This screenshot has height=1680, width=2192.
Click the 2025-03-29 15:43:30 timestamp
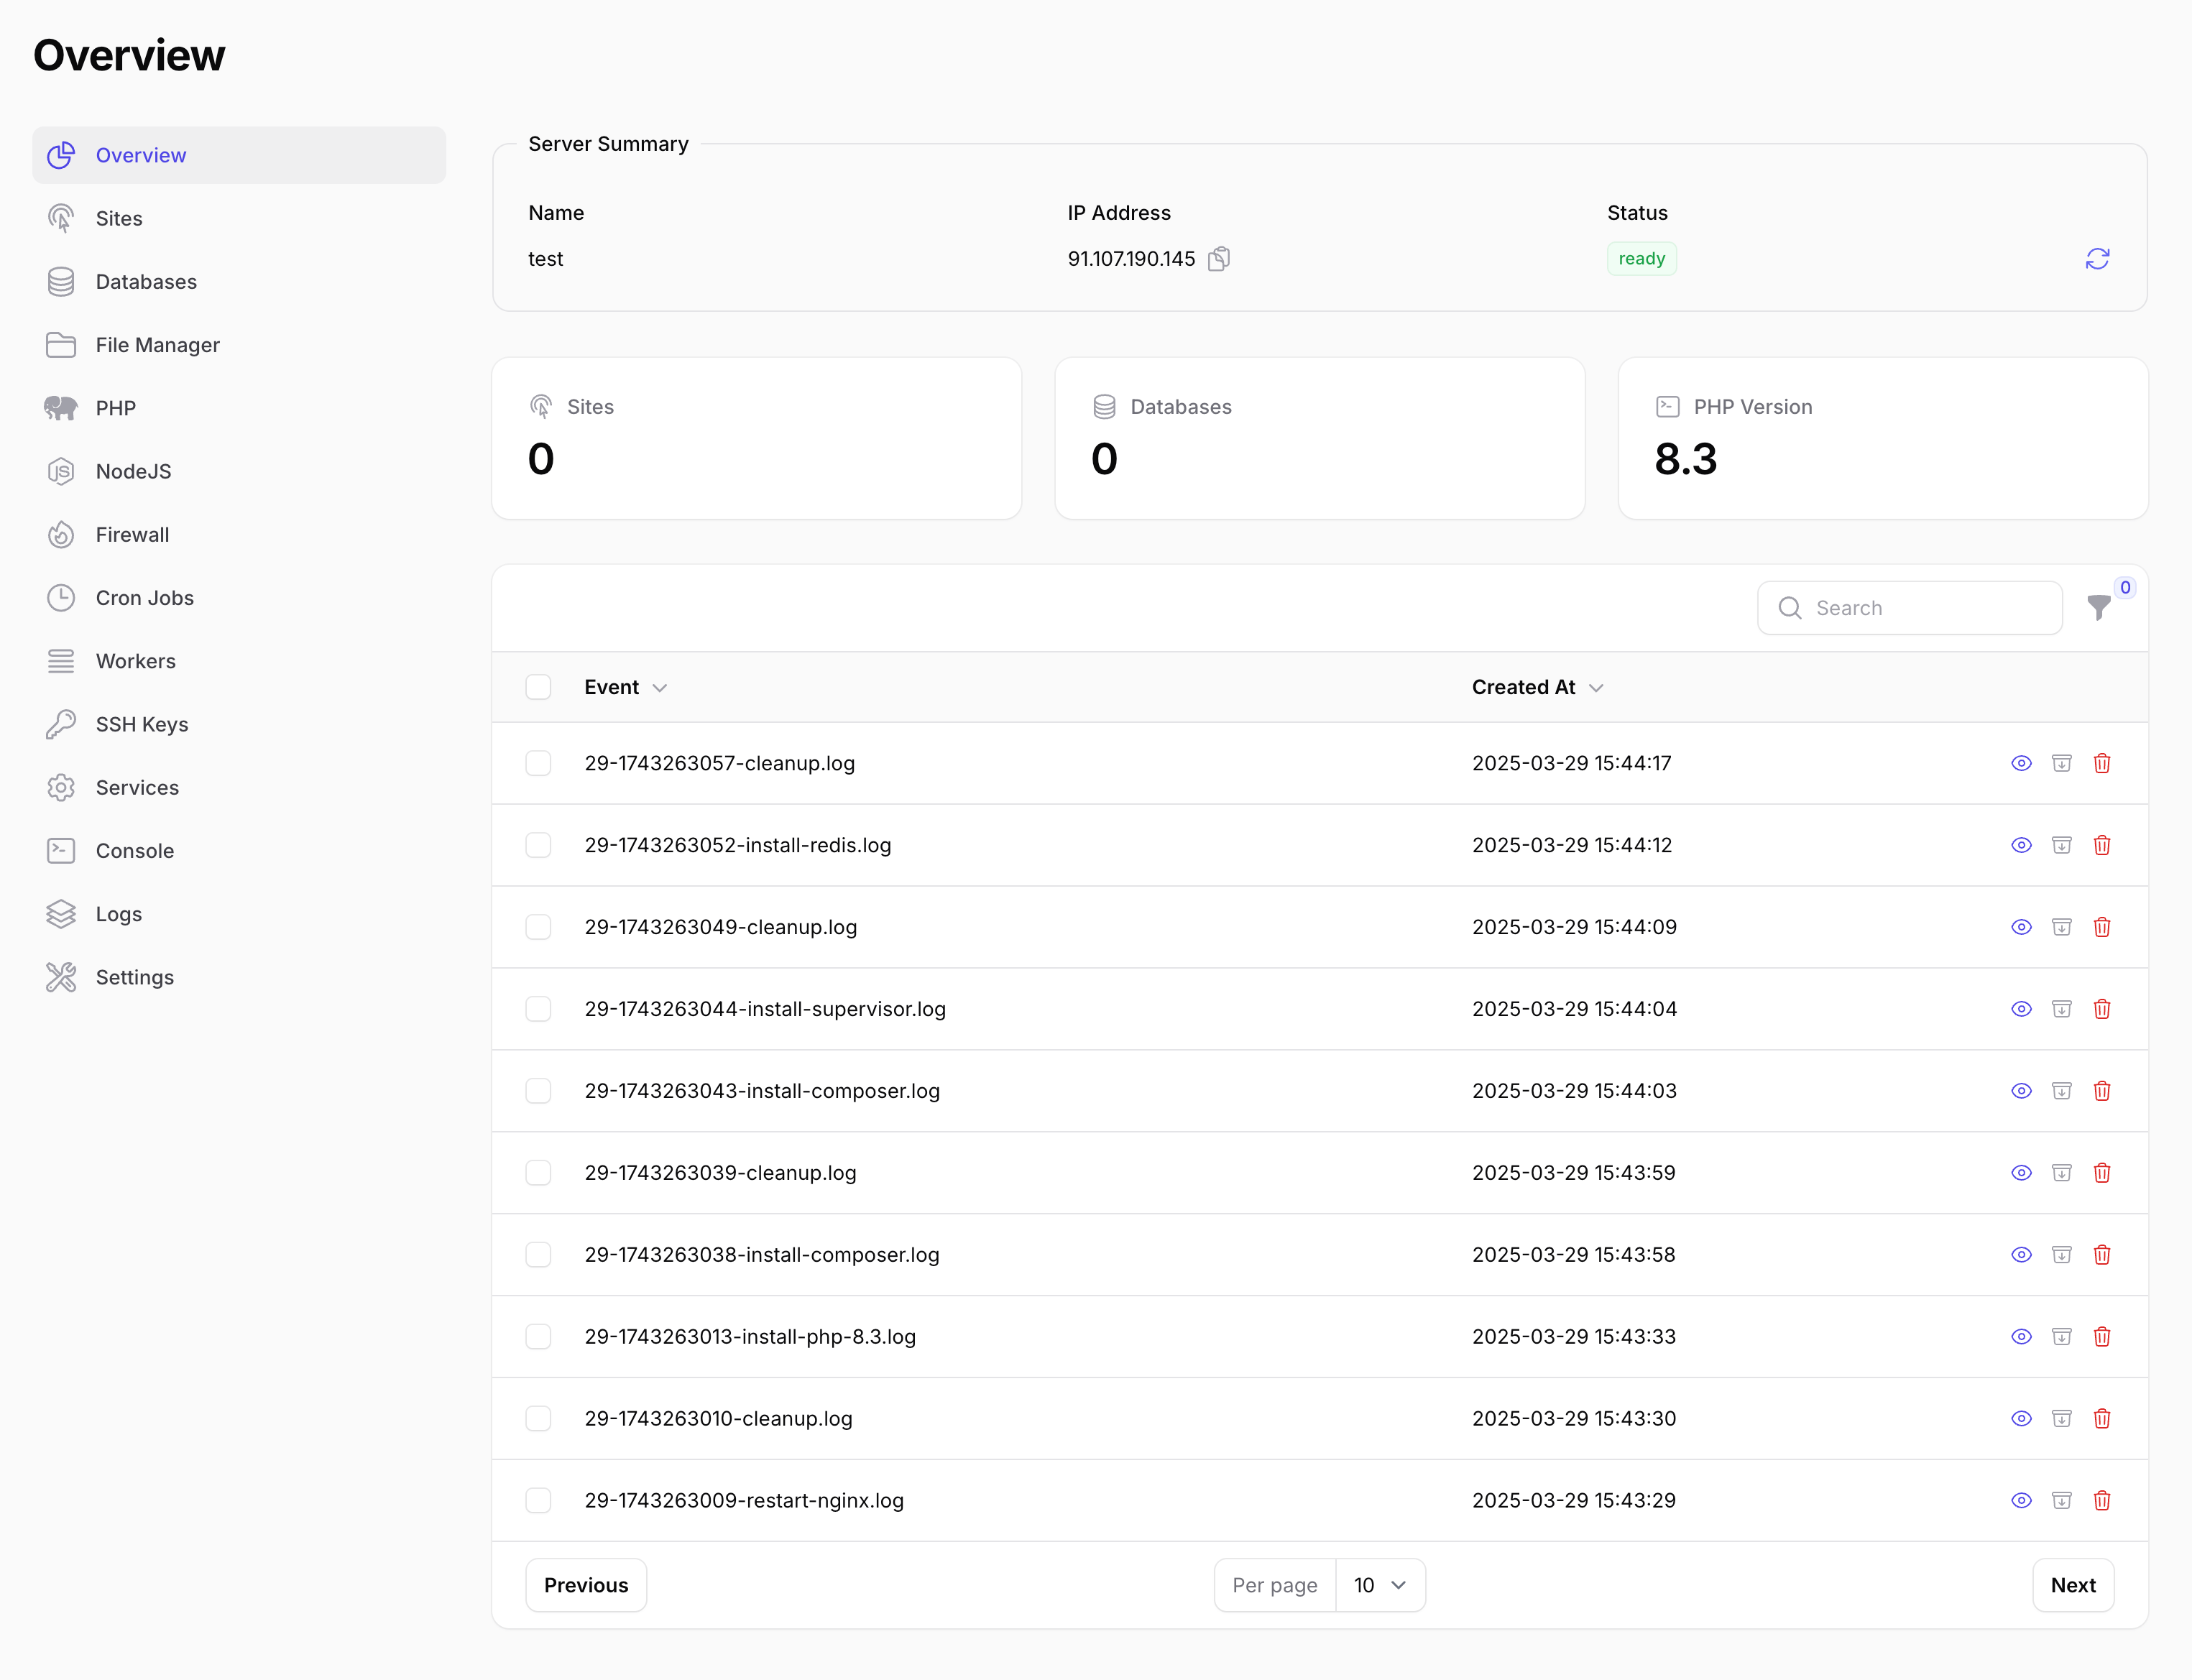(x=1574, y=1419)
